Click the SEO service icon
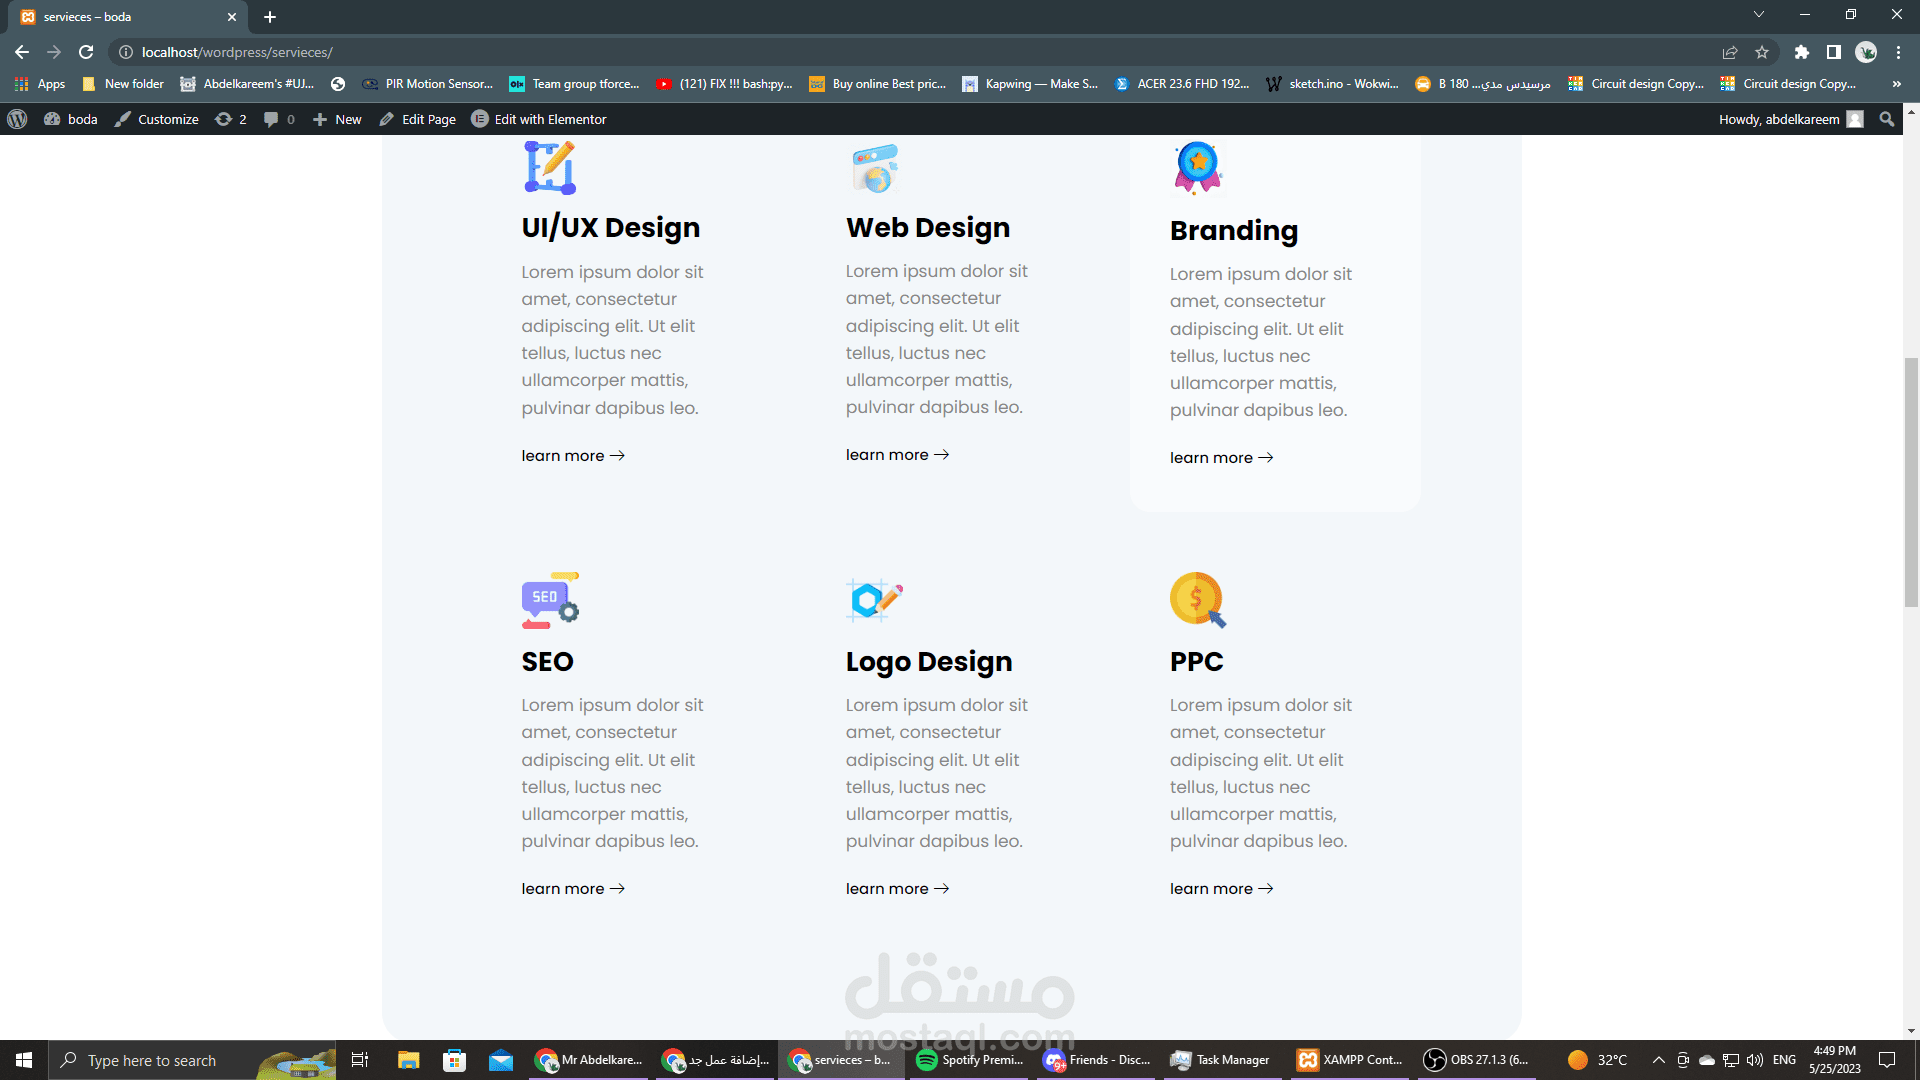This screenshot has width=1920, height=1080. [550, 600]
